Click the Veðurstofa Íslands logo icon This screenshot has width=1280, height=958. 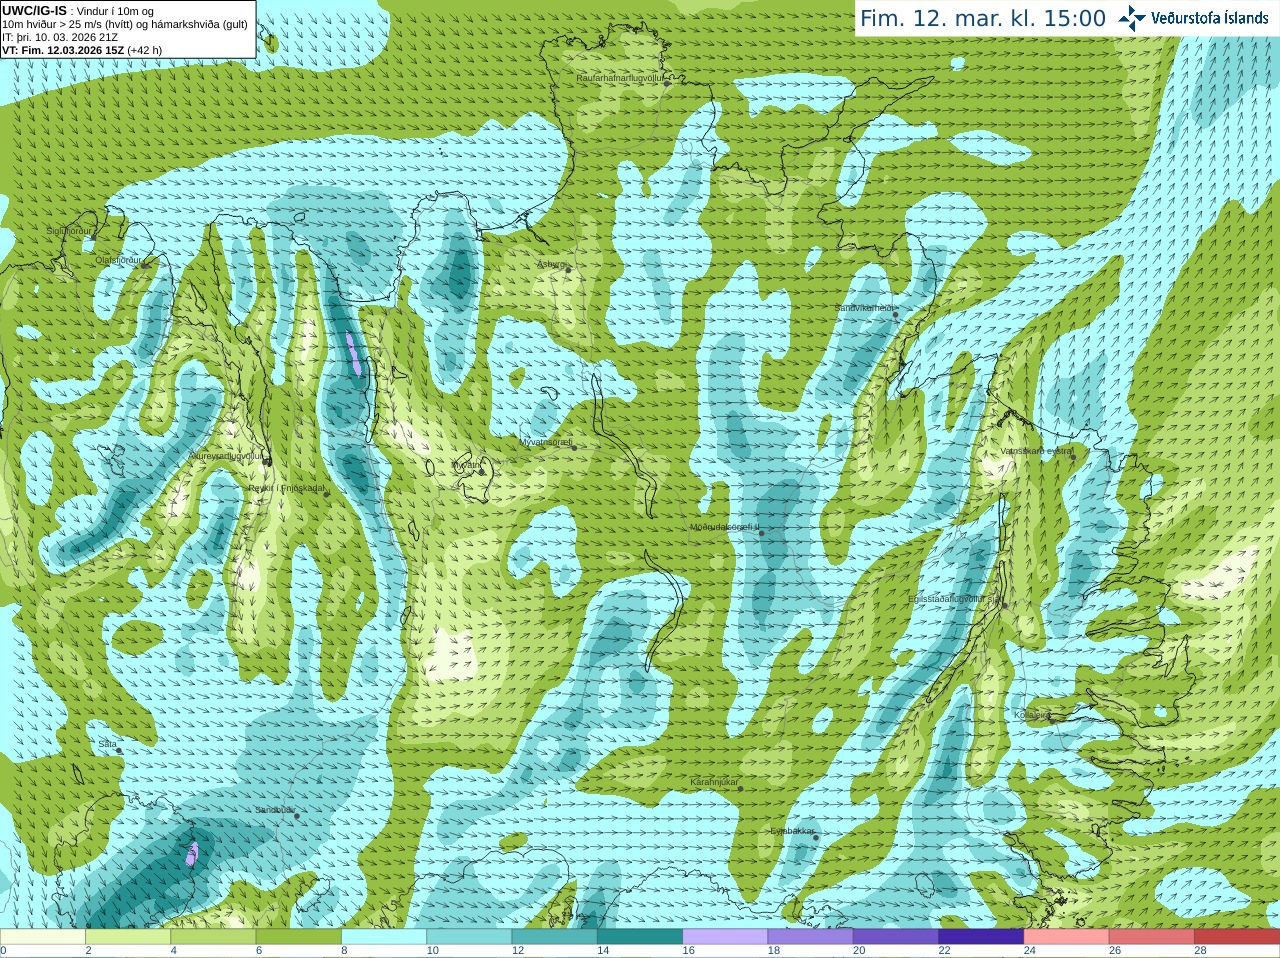(1132, 18)
